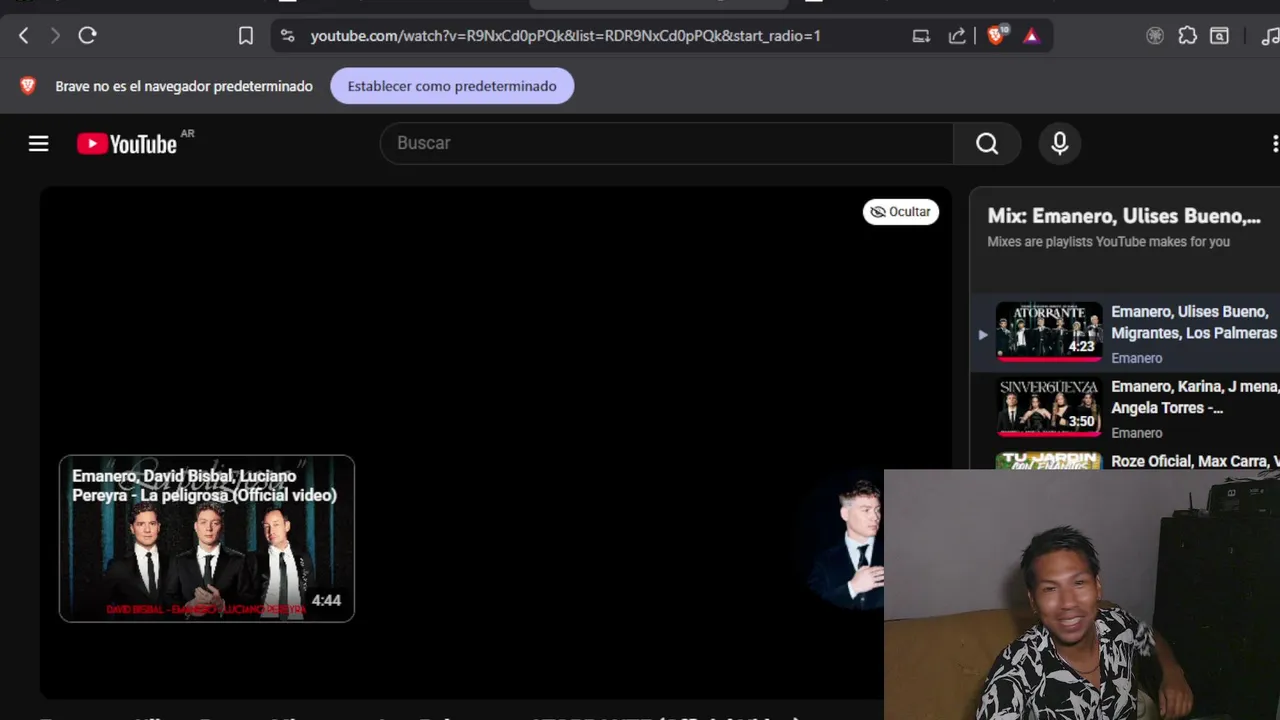Open the window-with-magnifier toolbar icon
The width and height of the screenshot is (1280, 720).
pyautogui.click(x=1219, y=36)
